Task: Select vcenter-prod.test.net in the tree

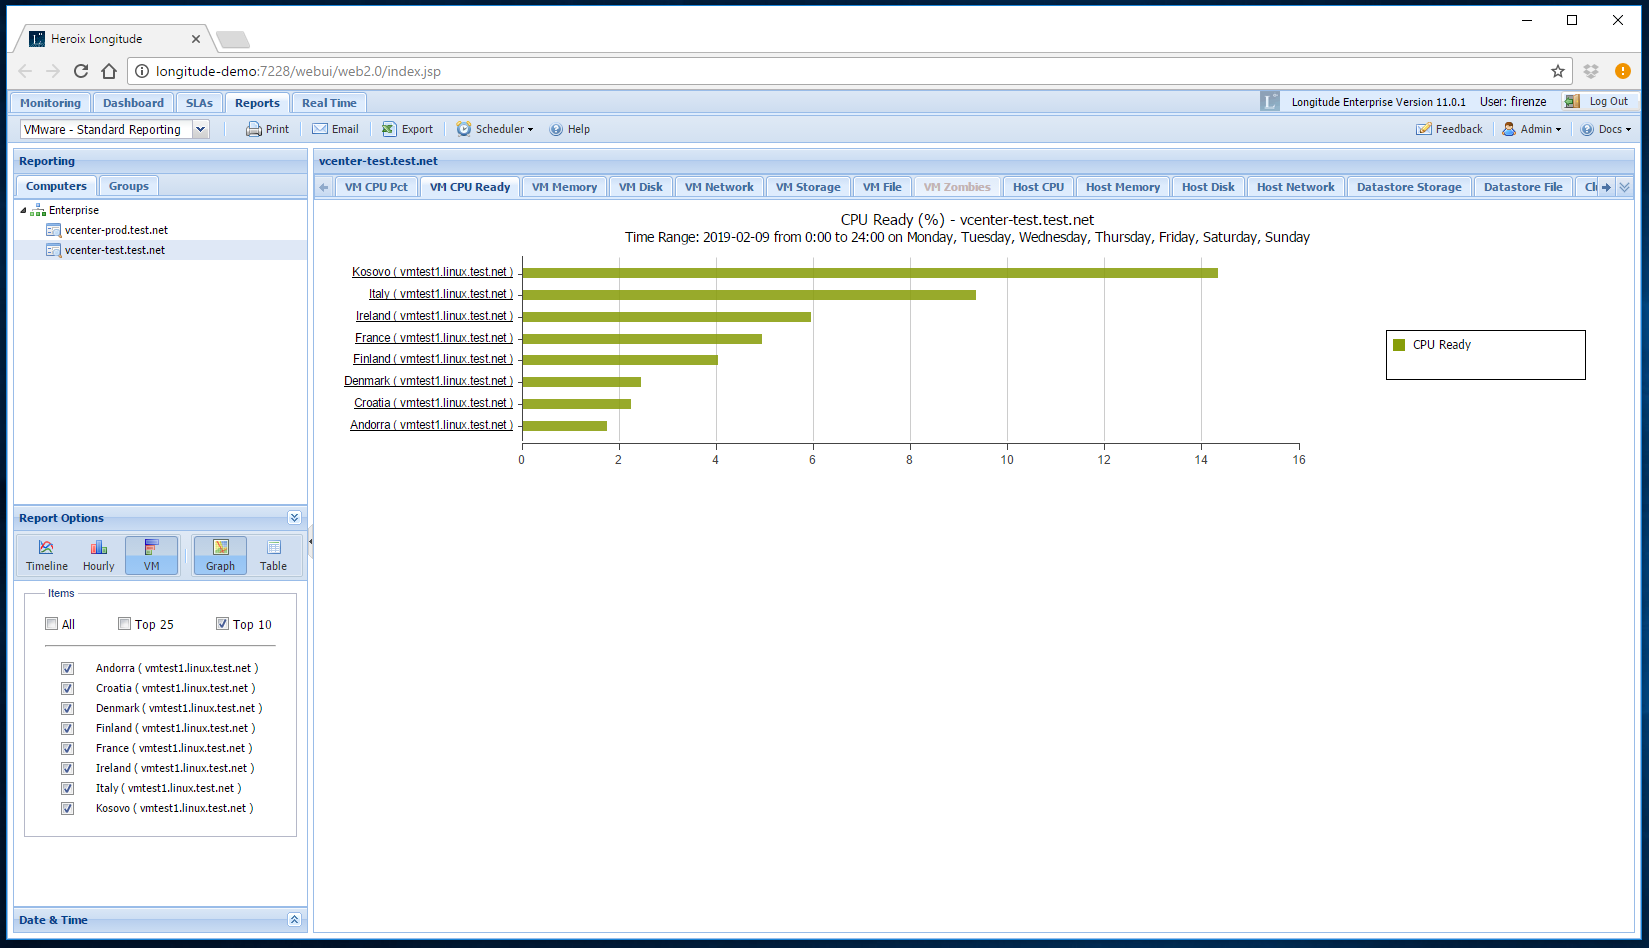Action: tap(116, 230)
